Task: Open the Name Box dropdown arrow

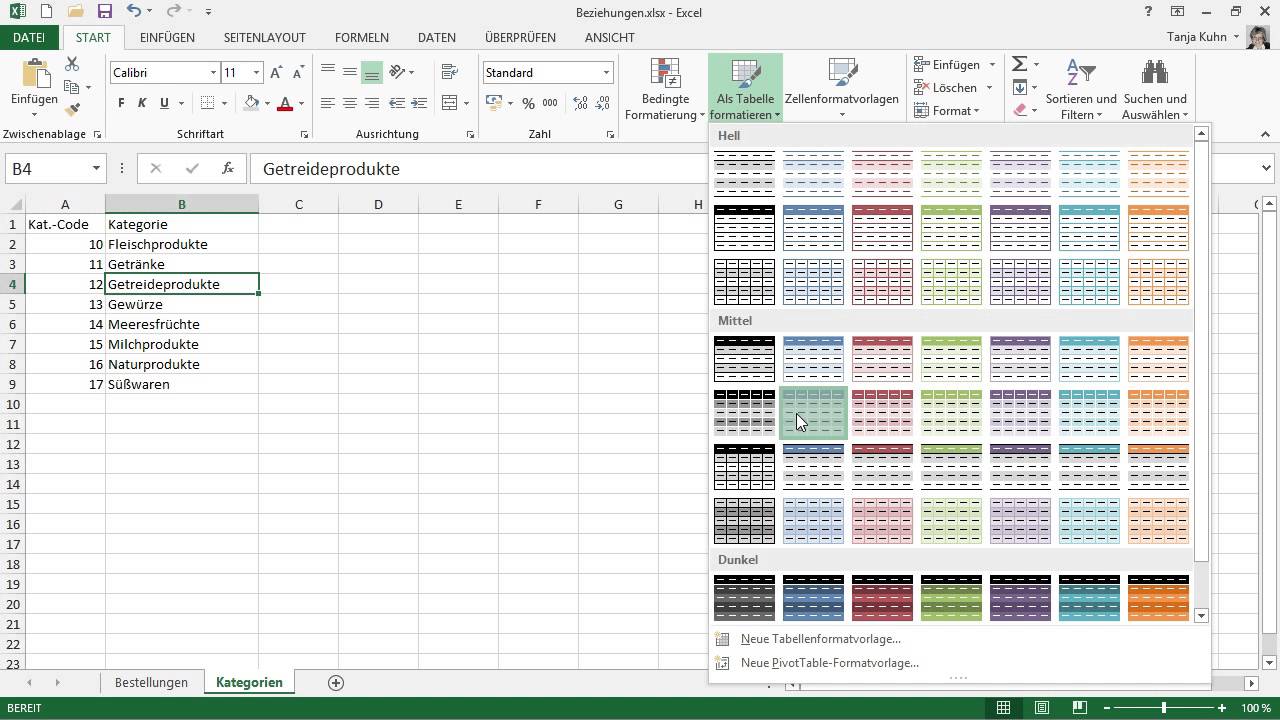Action: pyautogui.click(x=96, y=169)
